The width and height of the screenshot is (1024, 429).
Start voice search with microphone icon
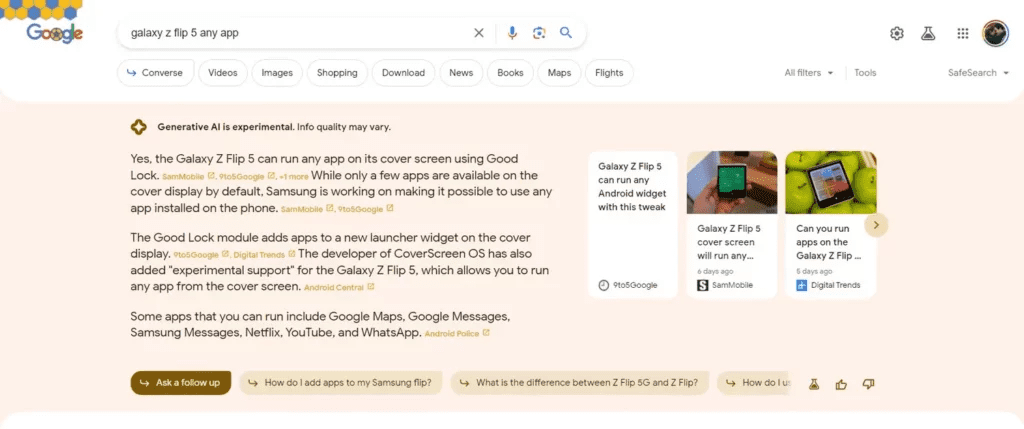(512, 33)
